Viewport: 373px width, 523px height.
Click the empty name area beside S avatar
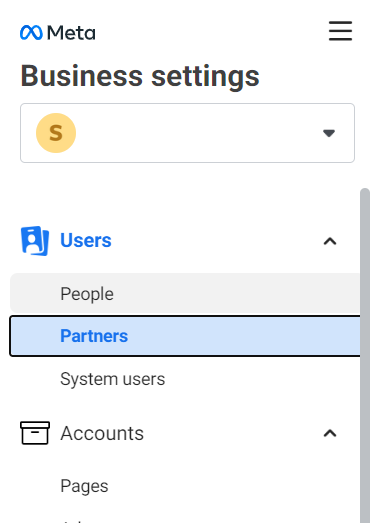pos(199,133)
